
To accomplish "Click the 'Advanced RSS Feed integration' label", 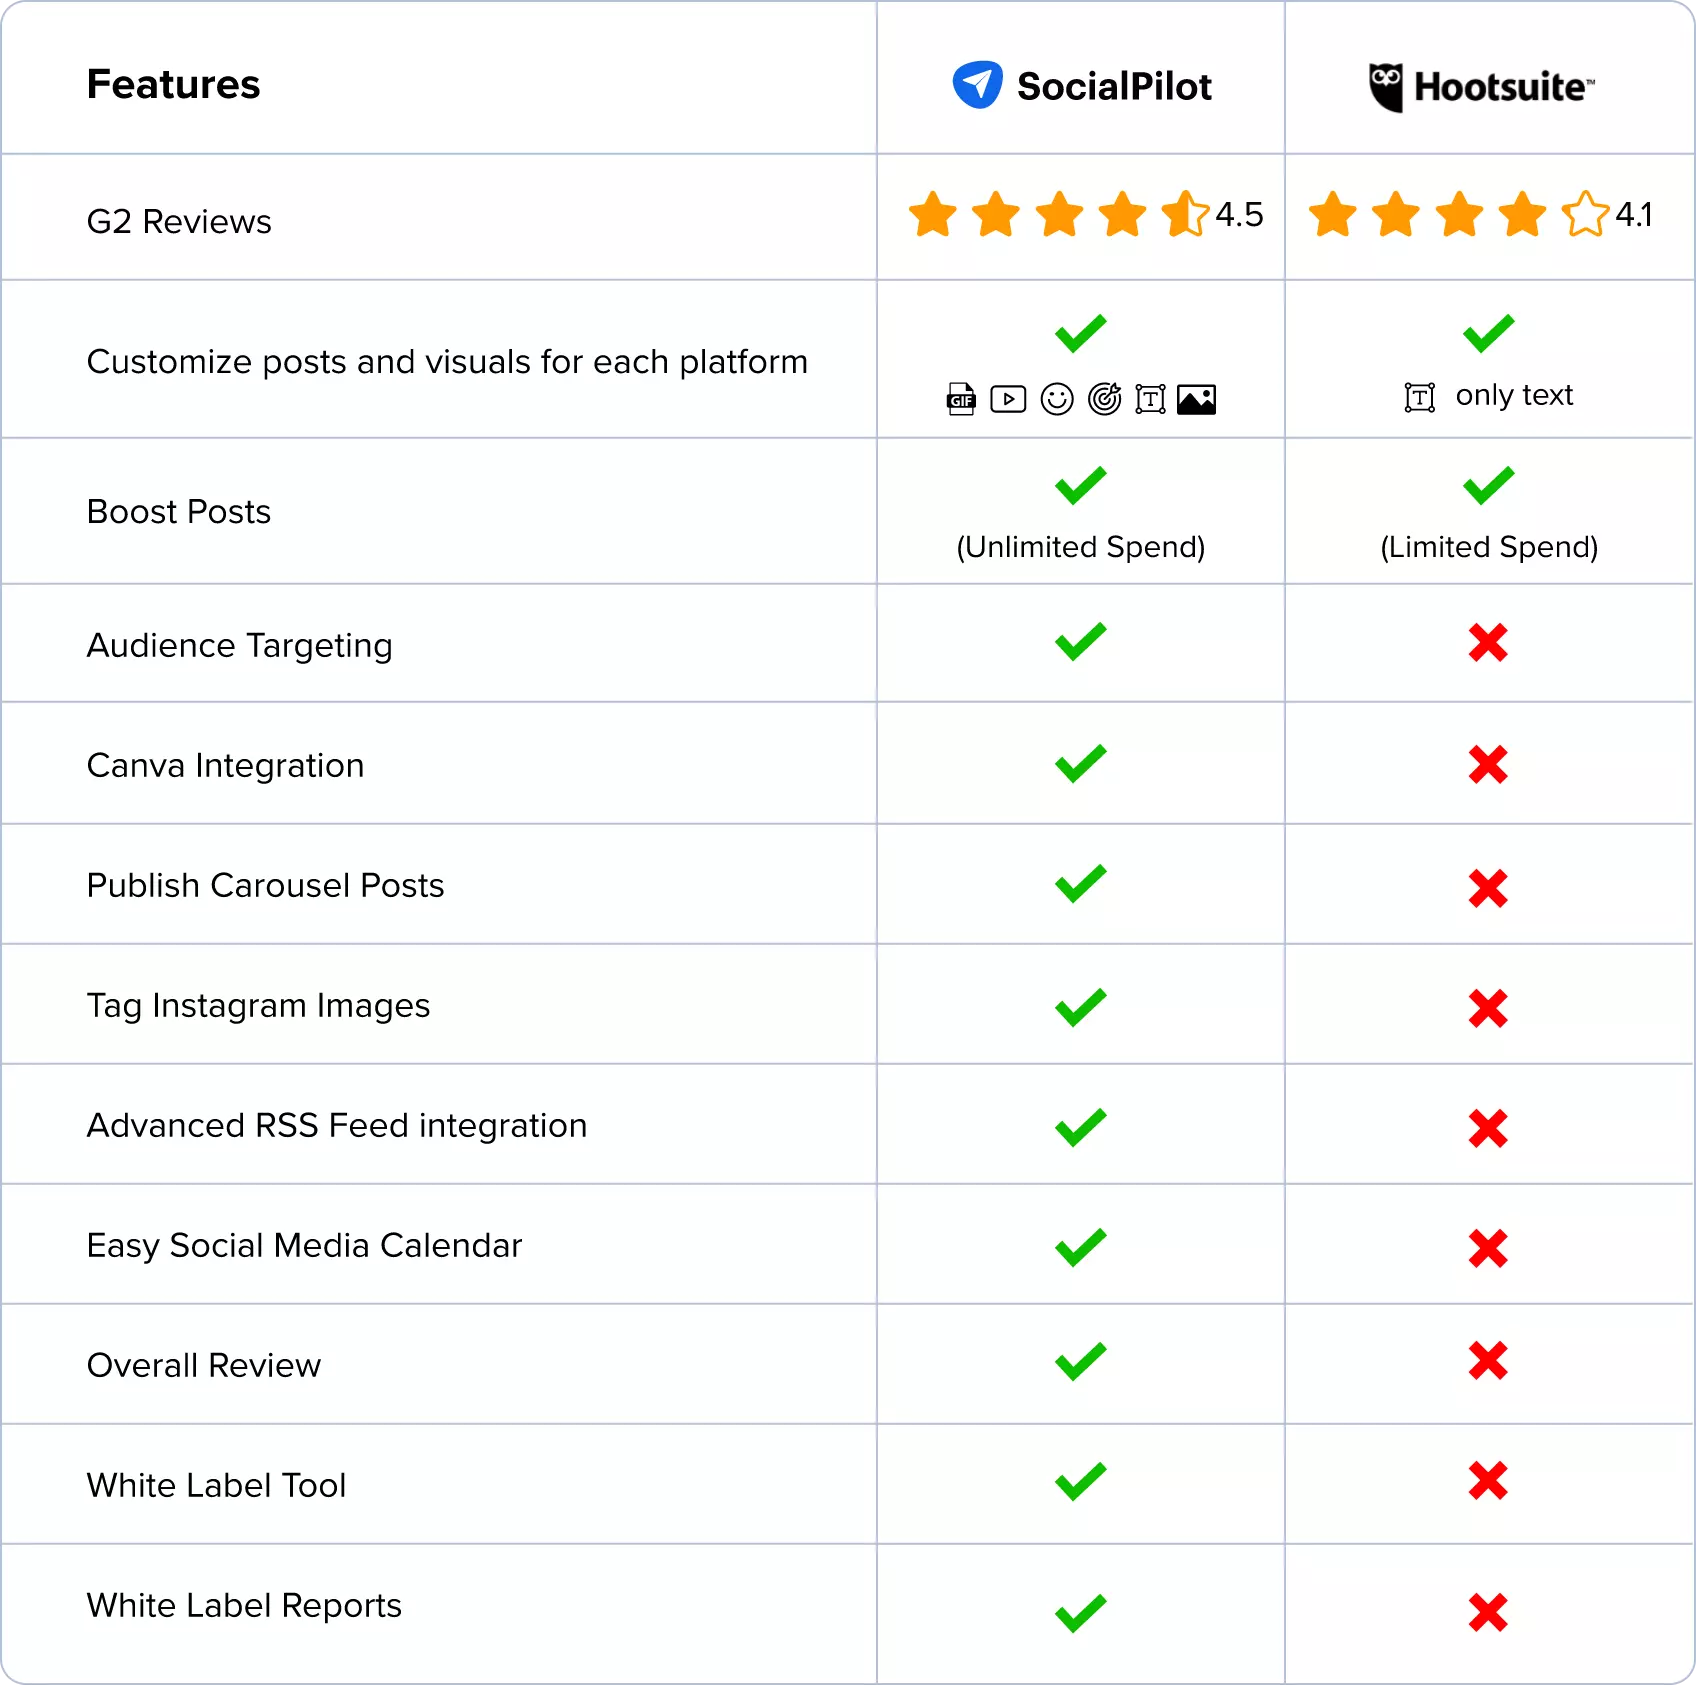I will coord(337,1126).
